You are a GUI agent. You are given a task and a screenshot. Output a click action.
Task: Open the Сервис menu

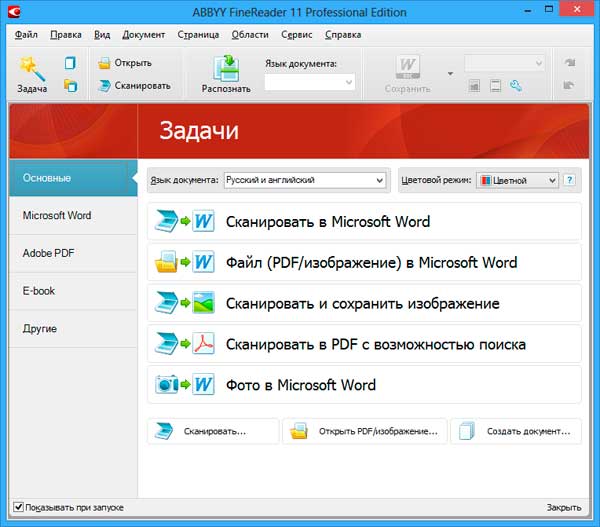(297, 34)
